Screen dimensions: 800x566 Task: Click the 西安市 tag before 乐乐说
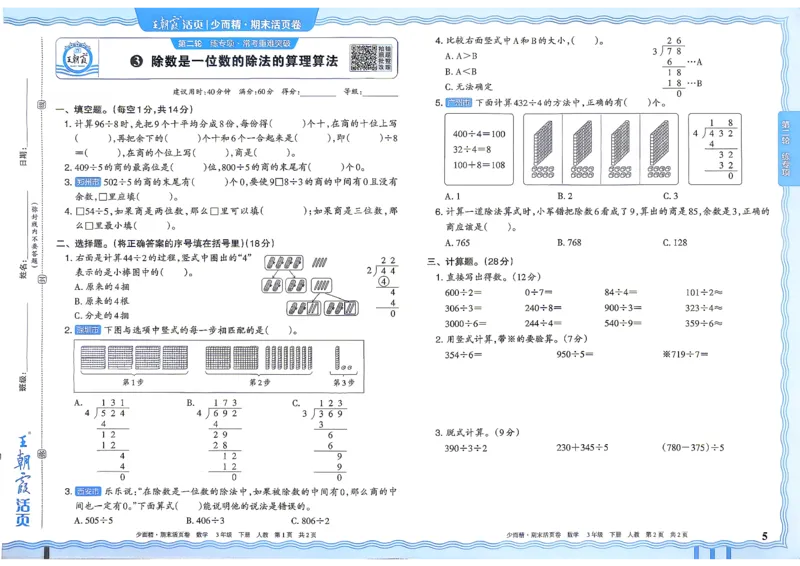[x=88, y=491]
